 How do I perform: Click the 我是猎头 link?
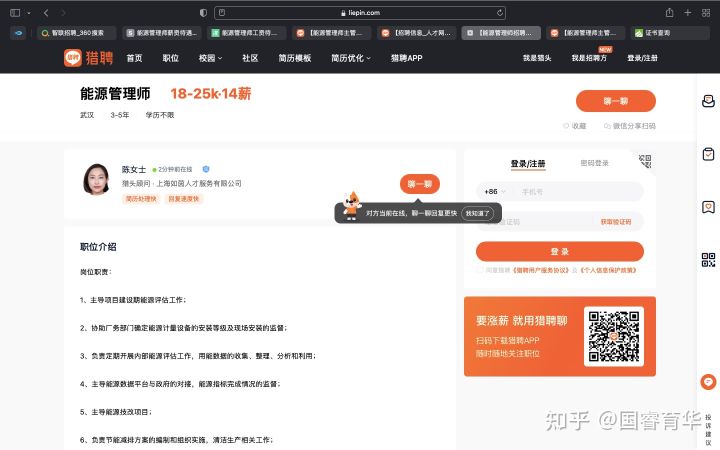[x=537, y=58]
